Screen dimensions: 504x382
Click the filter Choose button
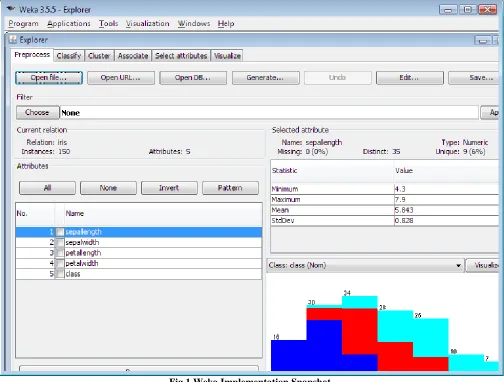[37, 113]
